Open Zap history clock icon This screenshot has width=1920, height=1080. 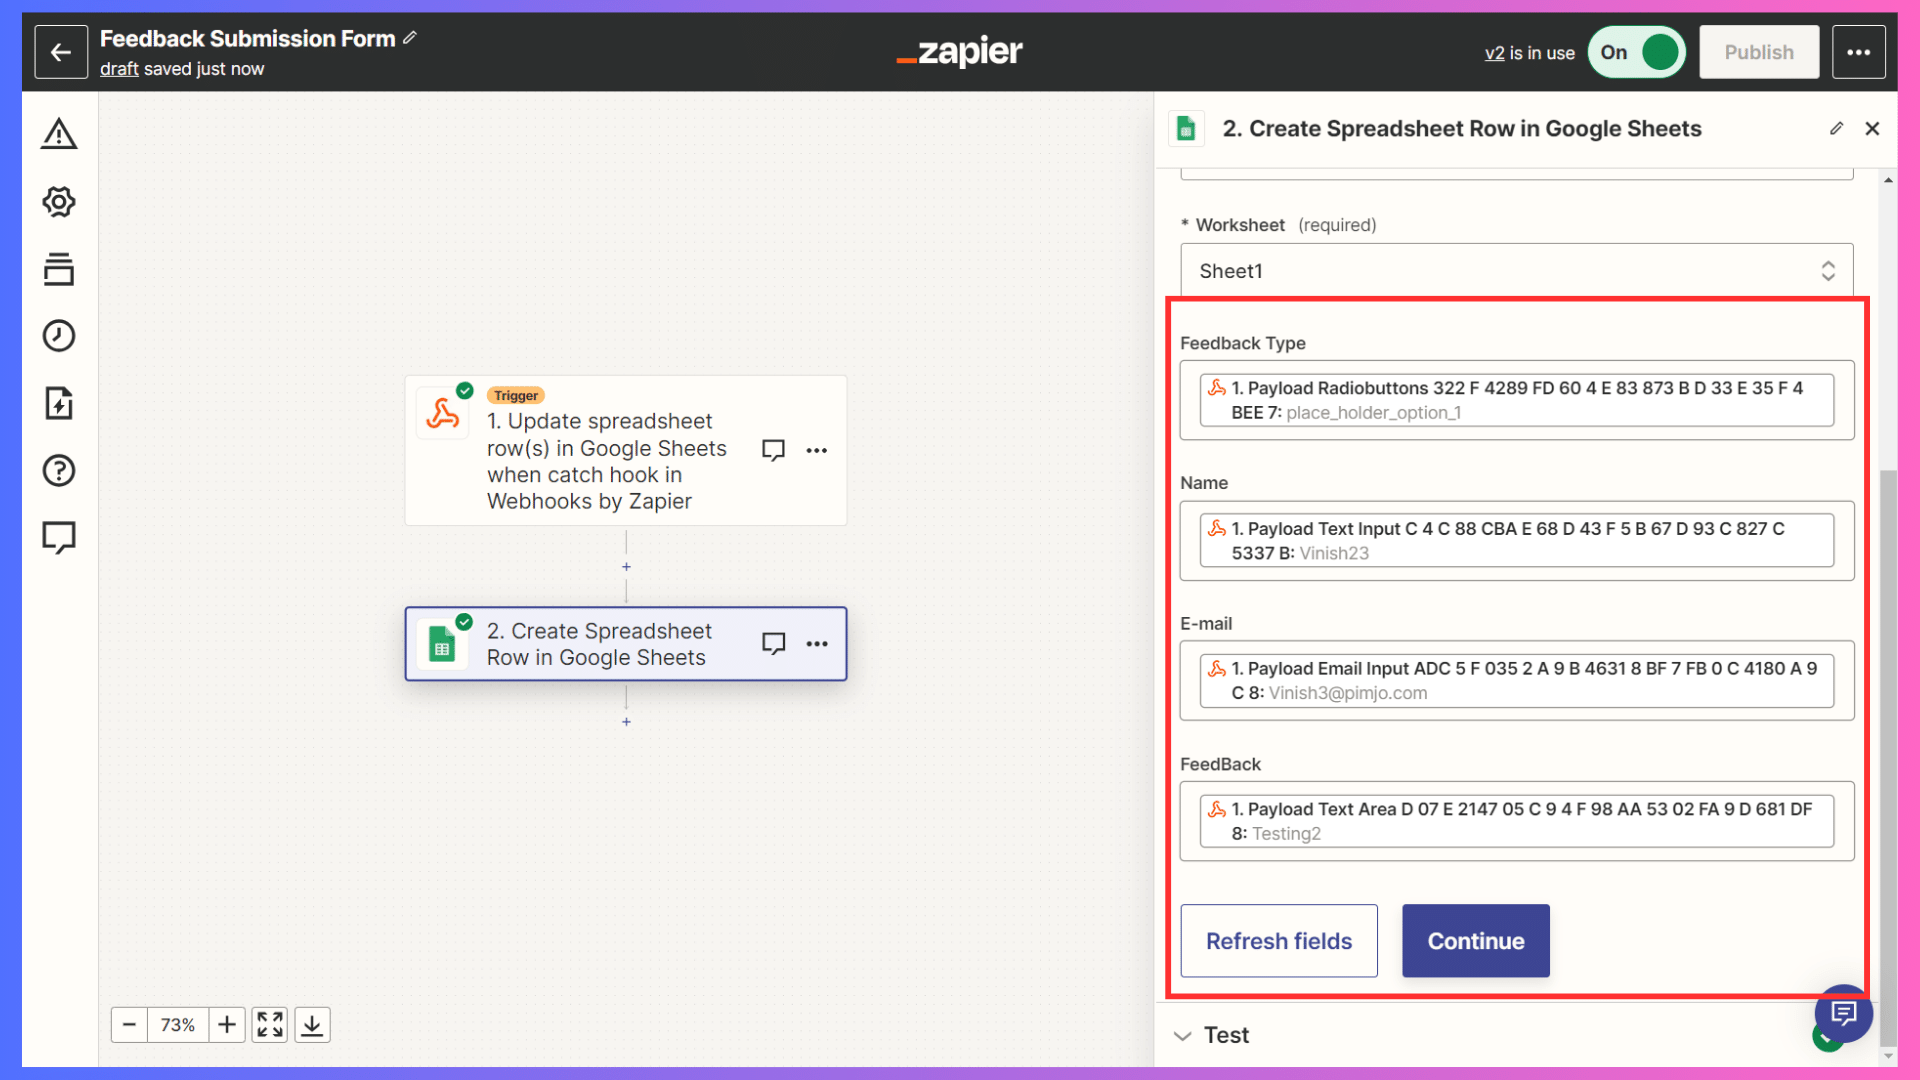click(59, 336)
